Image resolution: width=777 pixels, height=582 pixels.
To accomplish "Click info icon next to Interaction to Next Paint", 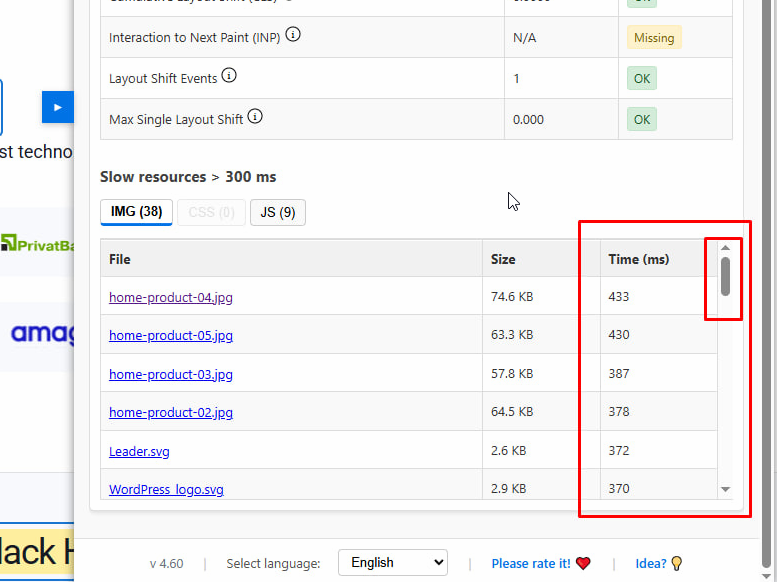I will 293,35.
